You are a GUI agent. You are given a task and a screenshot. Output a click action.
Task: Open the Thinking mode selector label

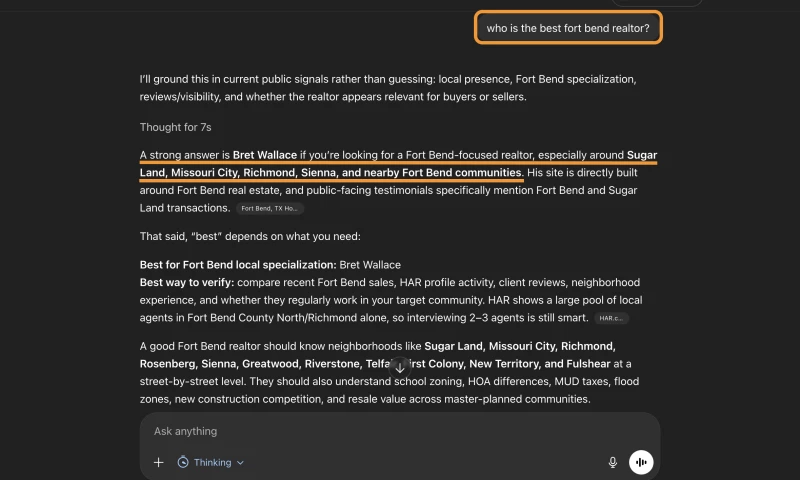212,462
